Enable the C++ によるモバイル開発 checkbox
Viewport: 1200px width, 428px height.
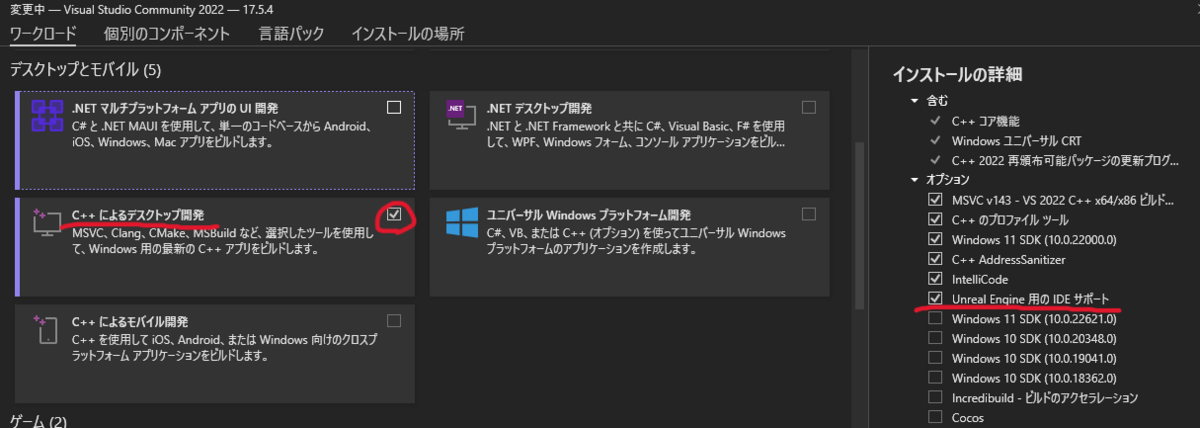click(x=394, y=321)
